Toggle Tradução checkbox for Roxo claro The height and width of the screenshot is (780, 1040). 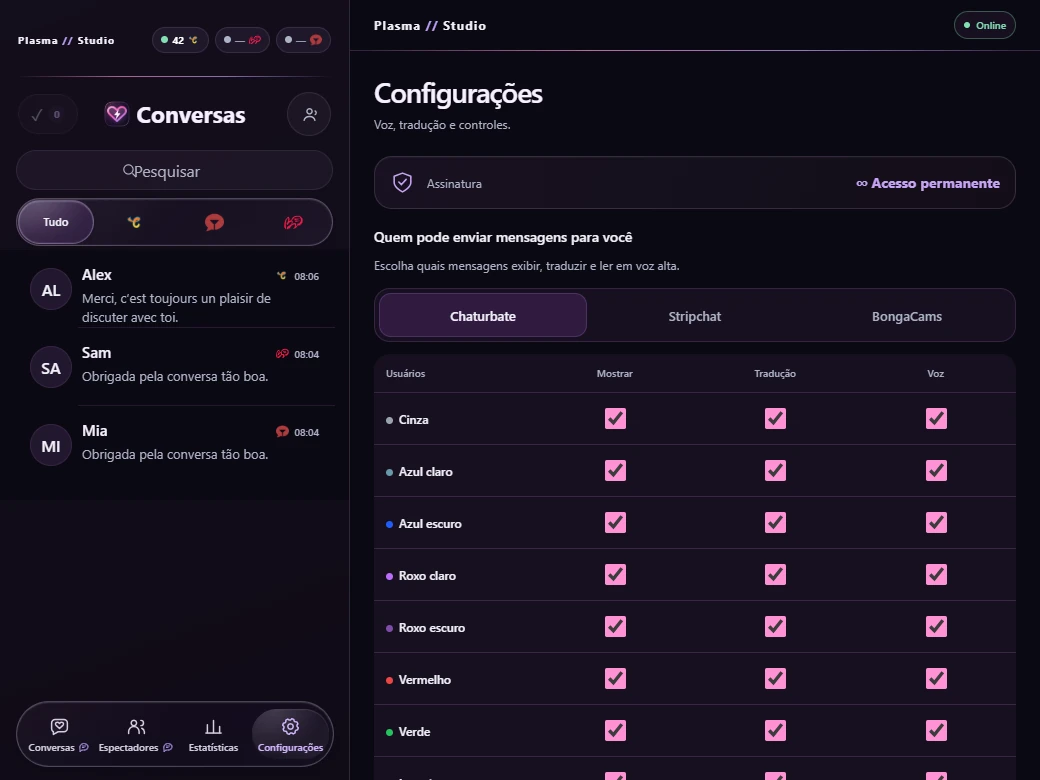[x=775, y=574]
